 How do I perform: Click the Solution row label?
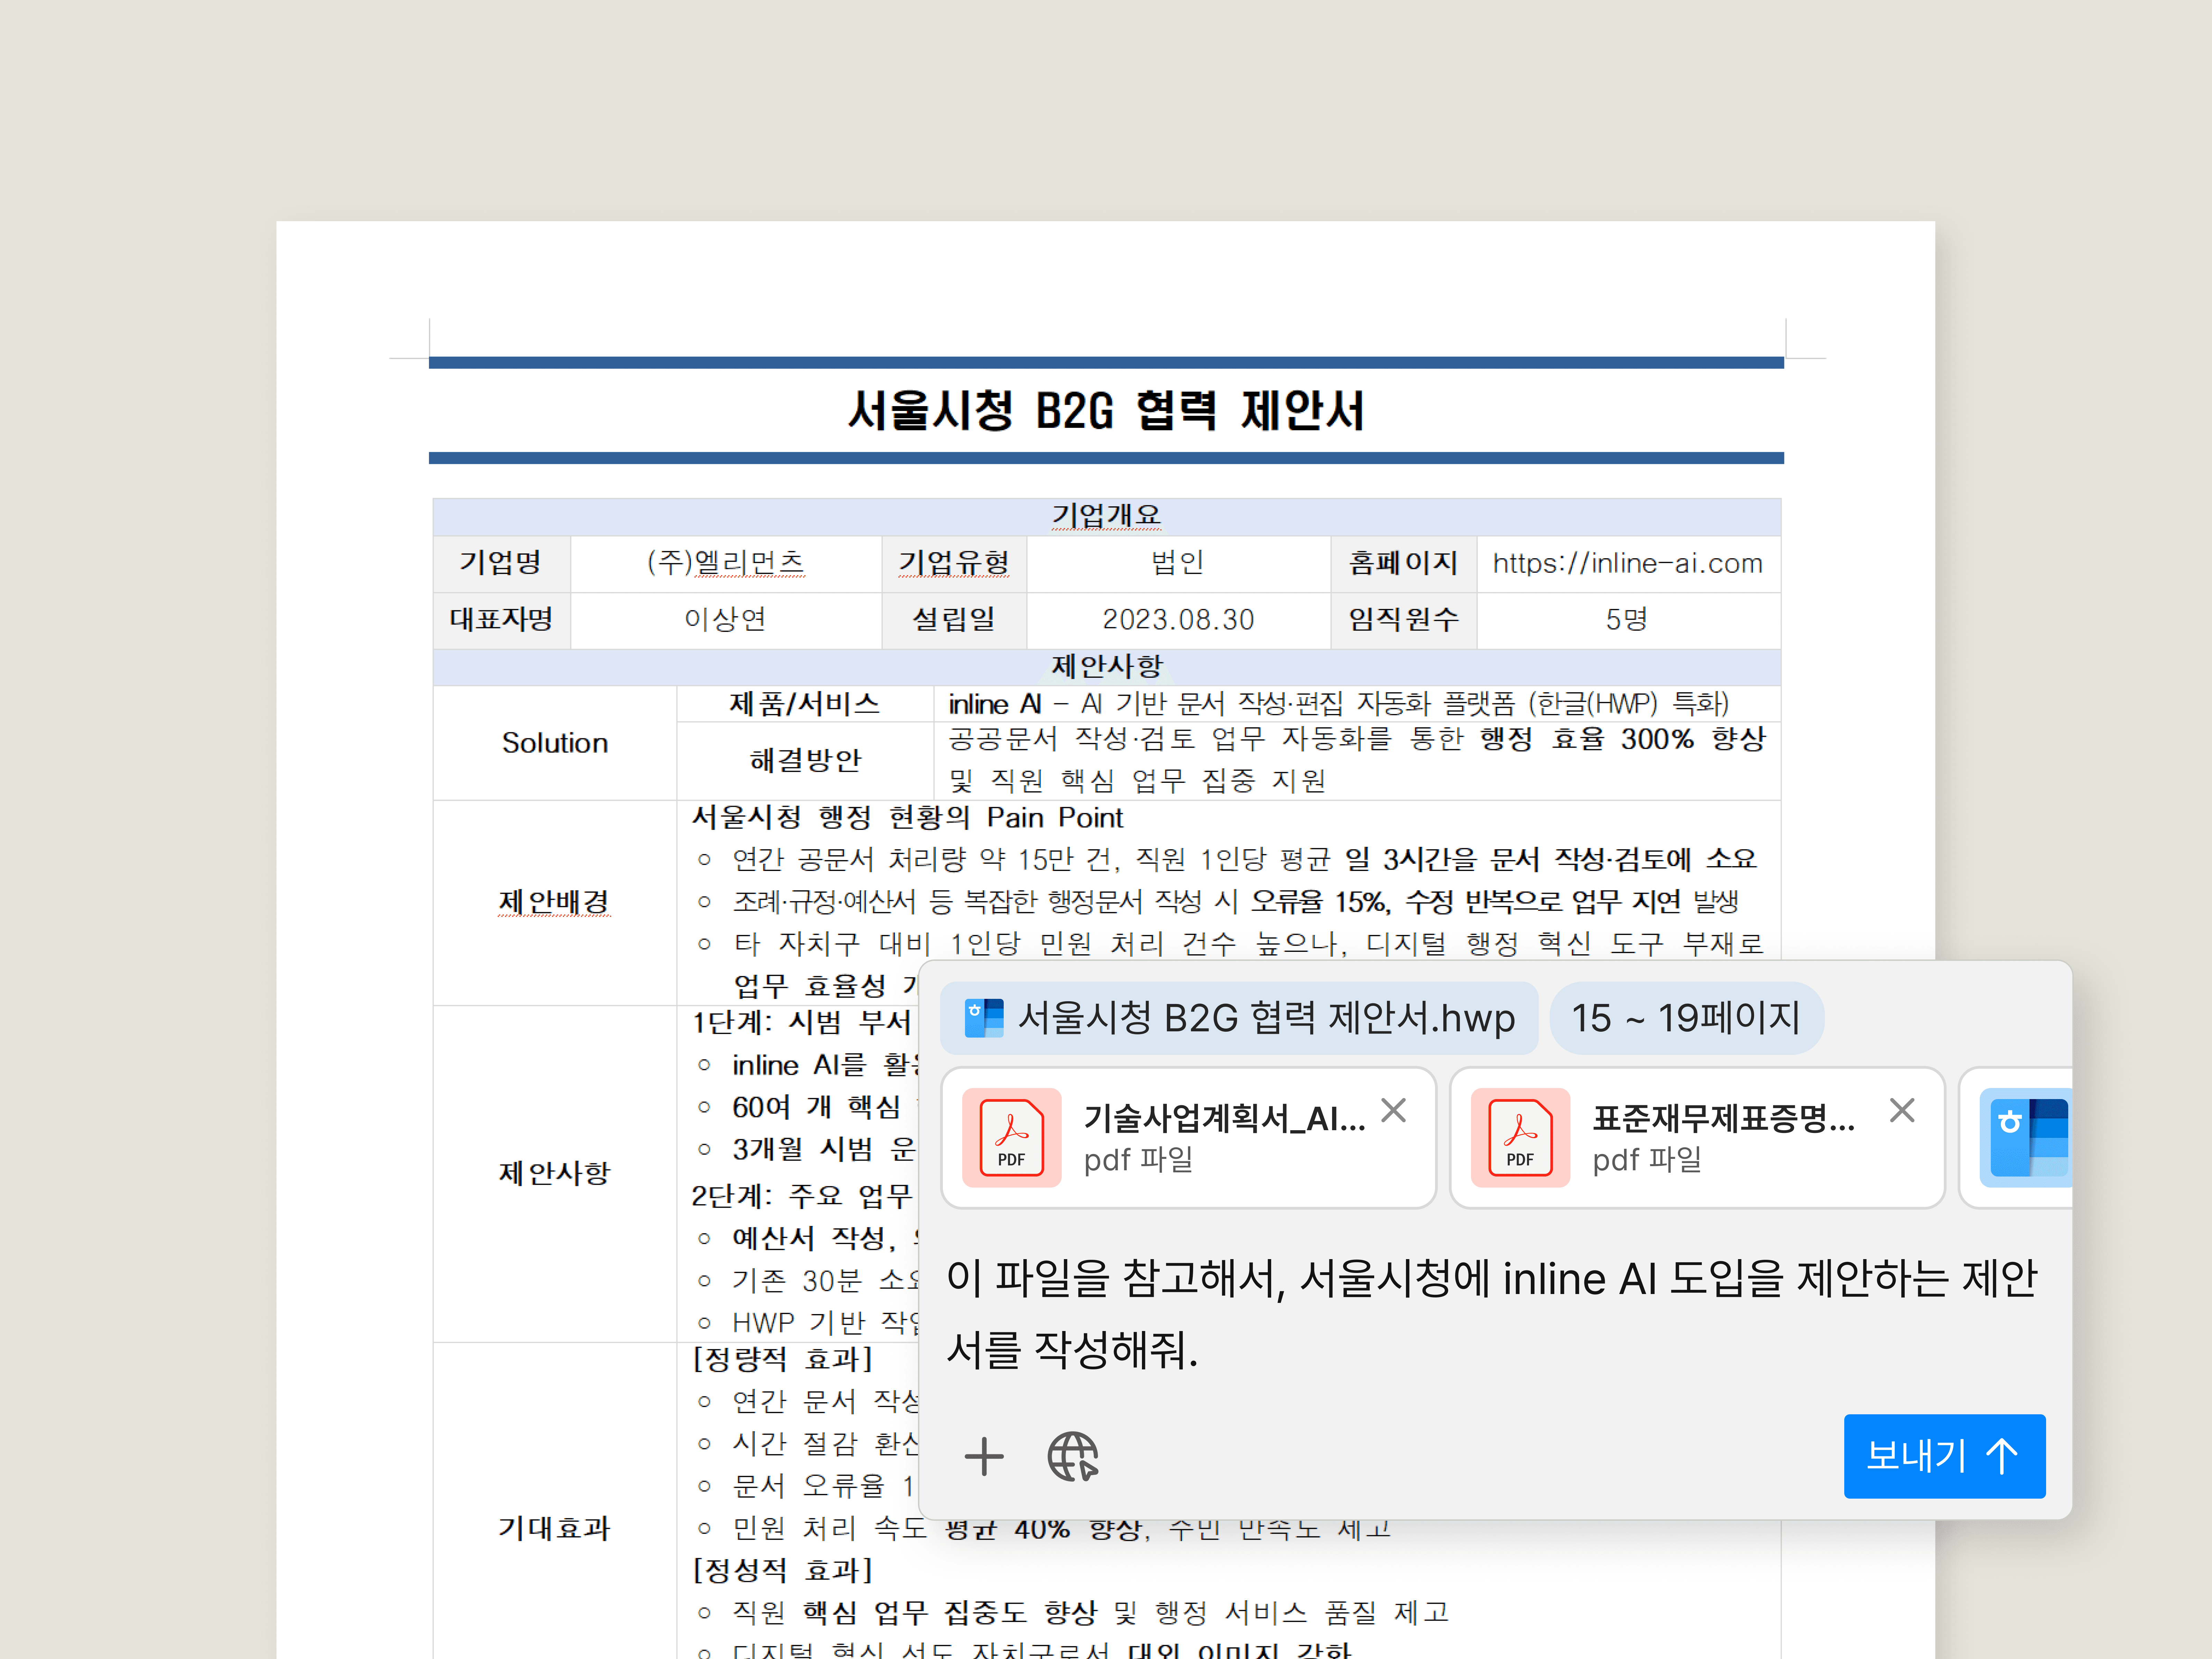pyautogui.click(x=555, y=743)
